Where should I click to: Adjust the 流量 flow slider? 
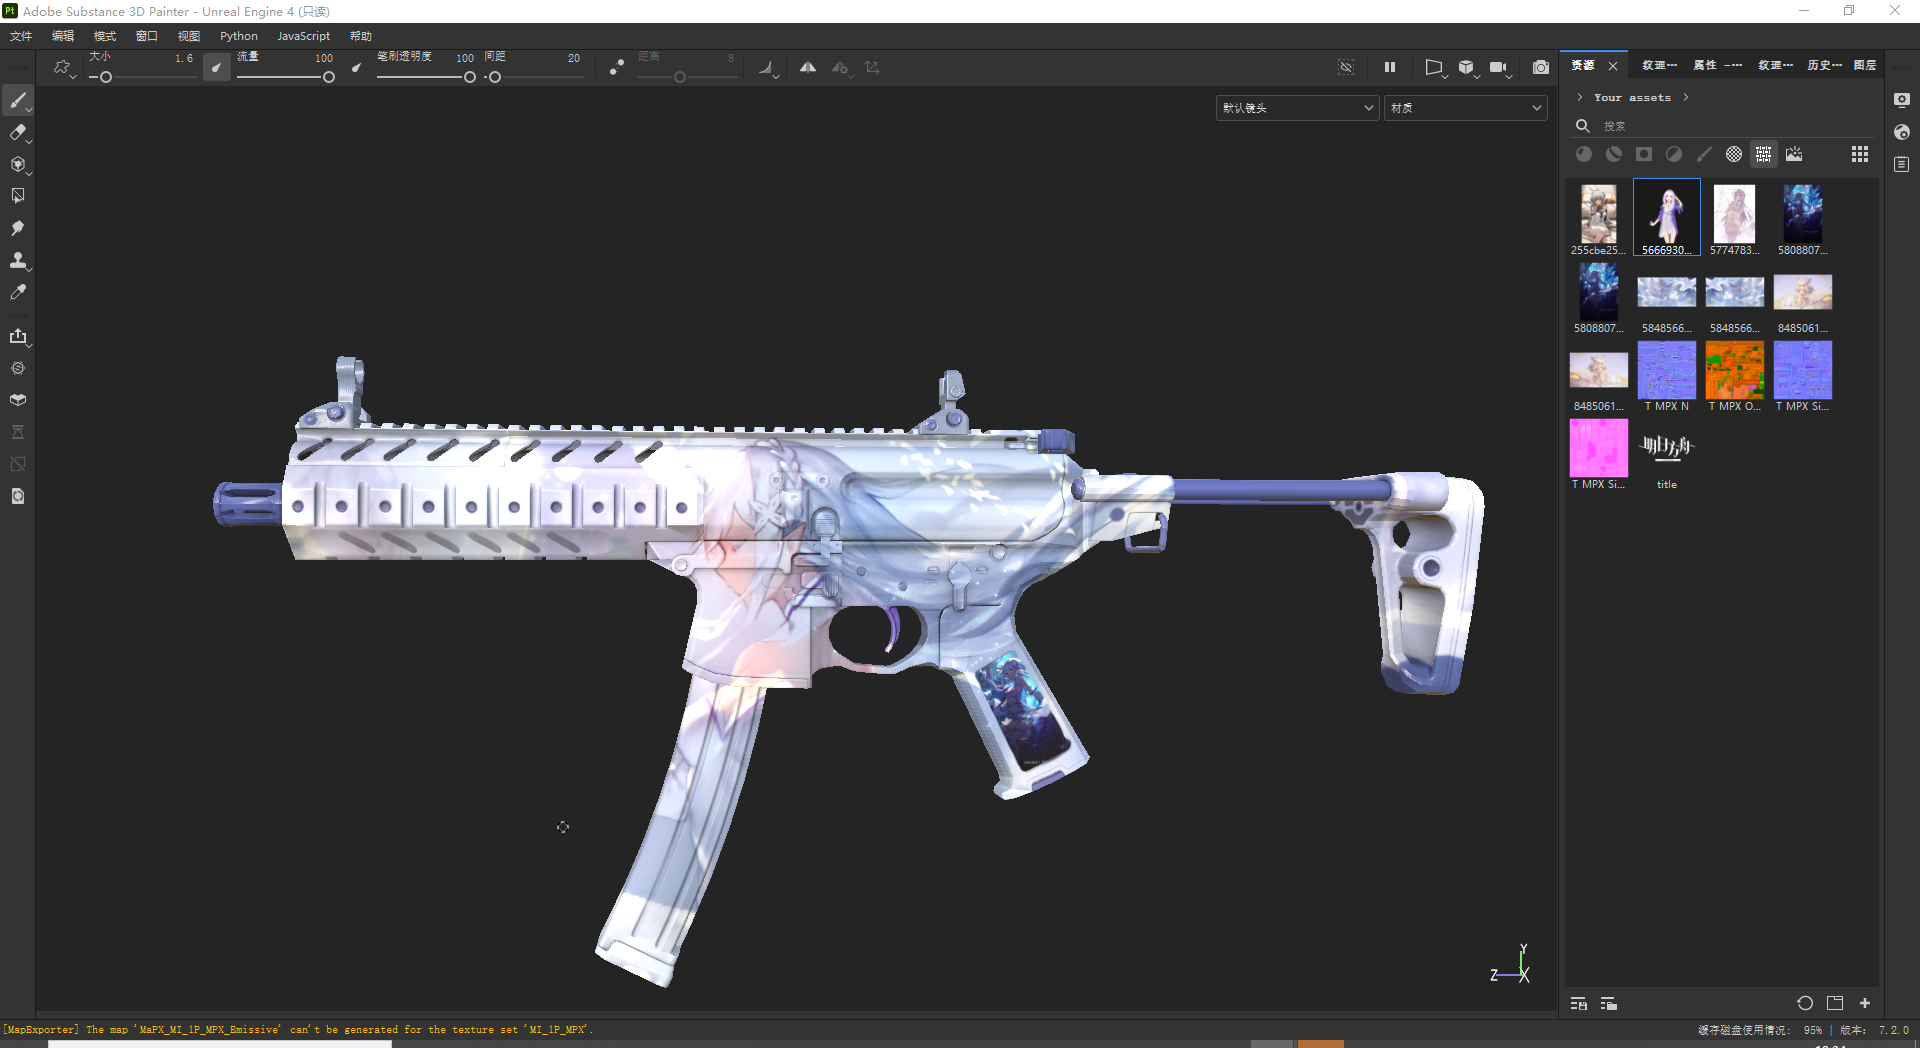coord(285,77)
